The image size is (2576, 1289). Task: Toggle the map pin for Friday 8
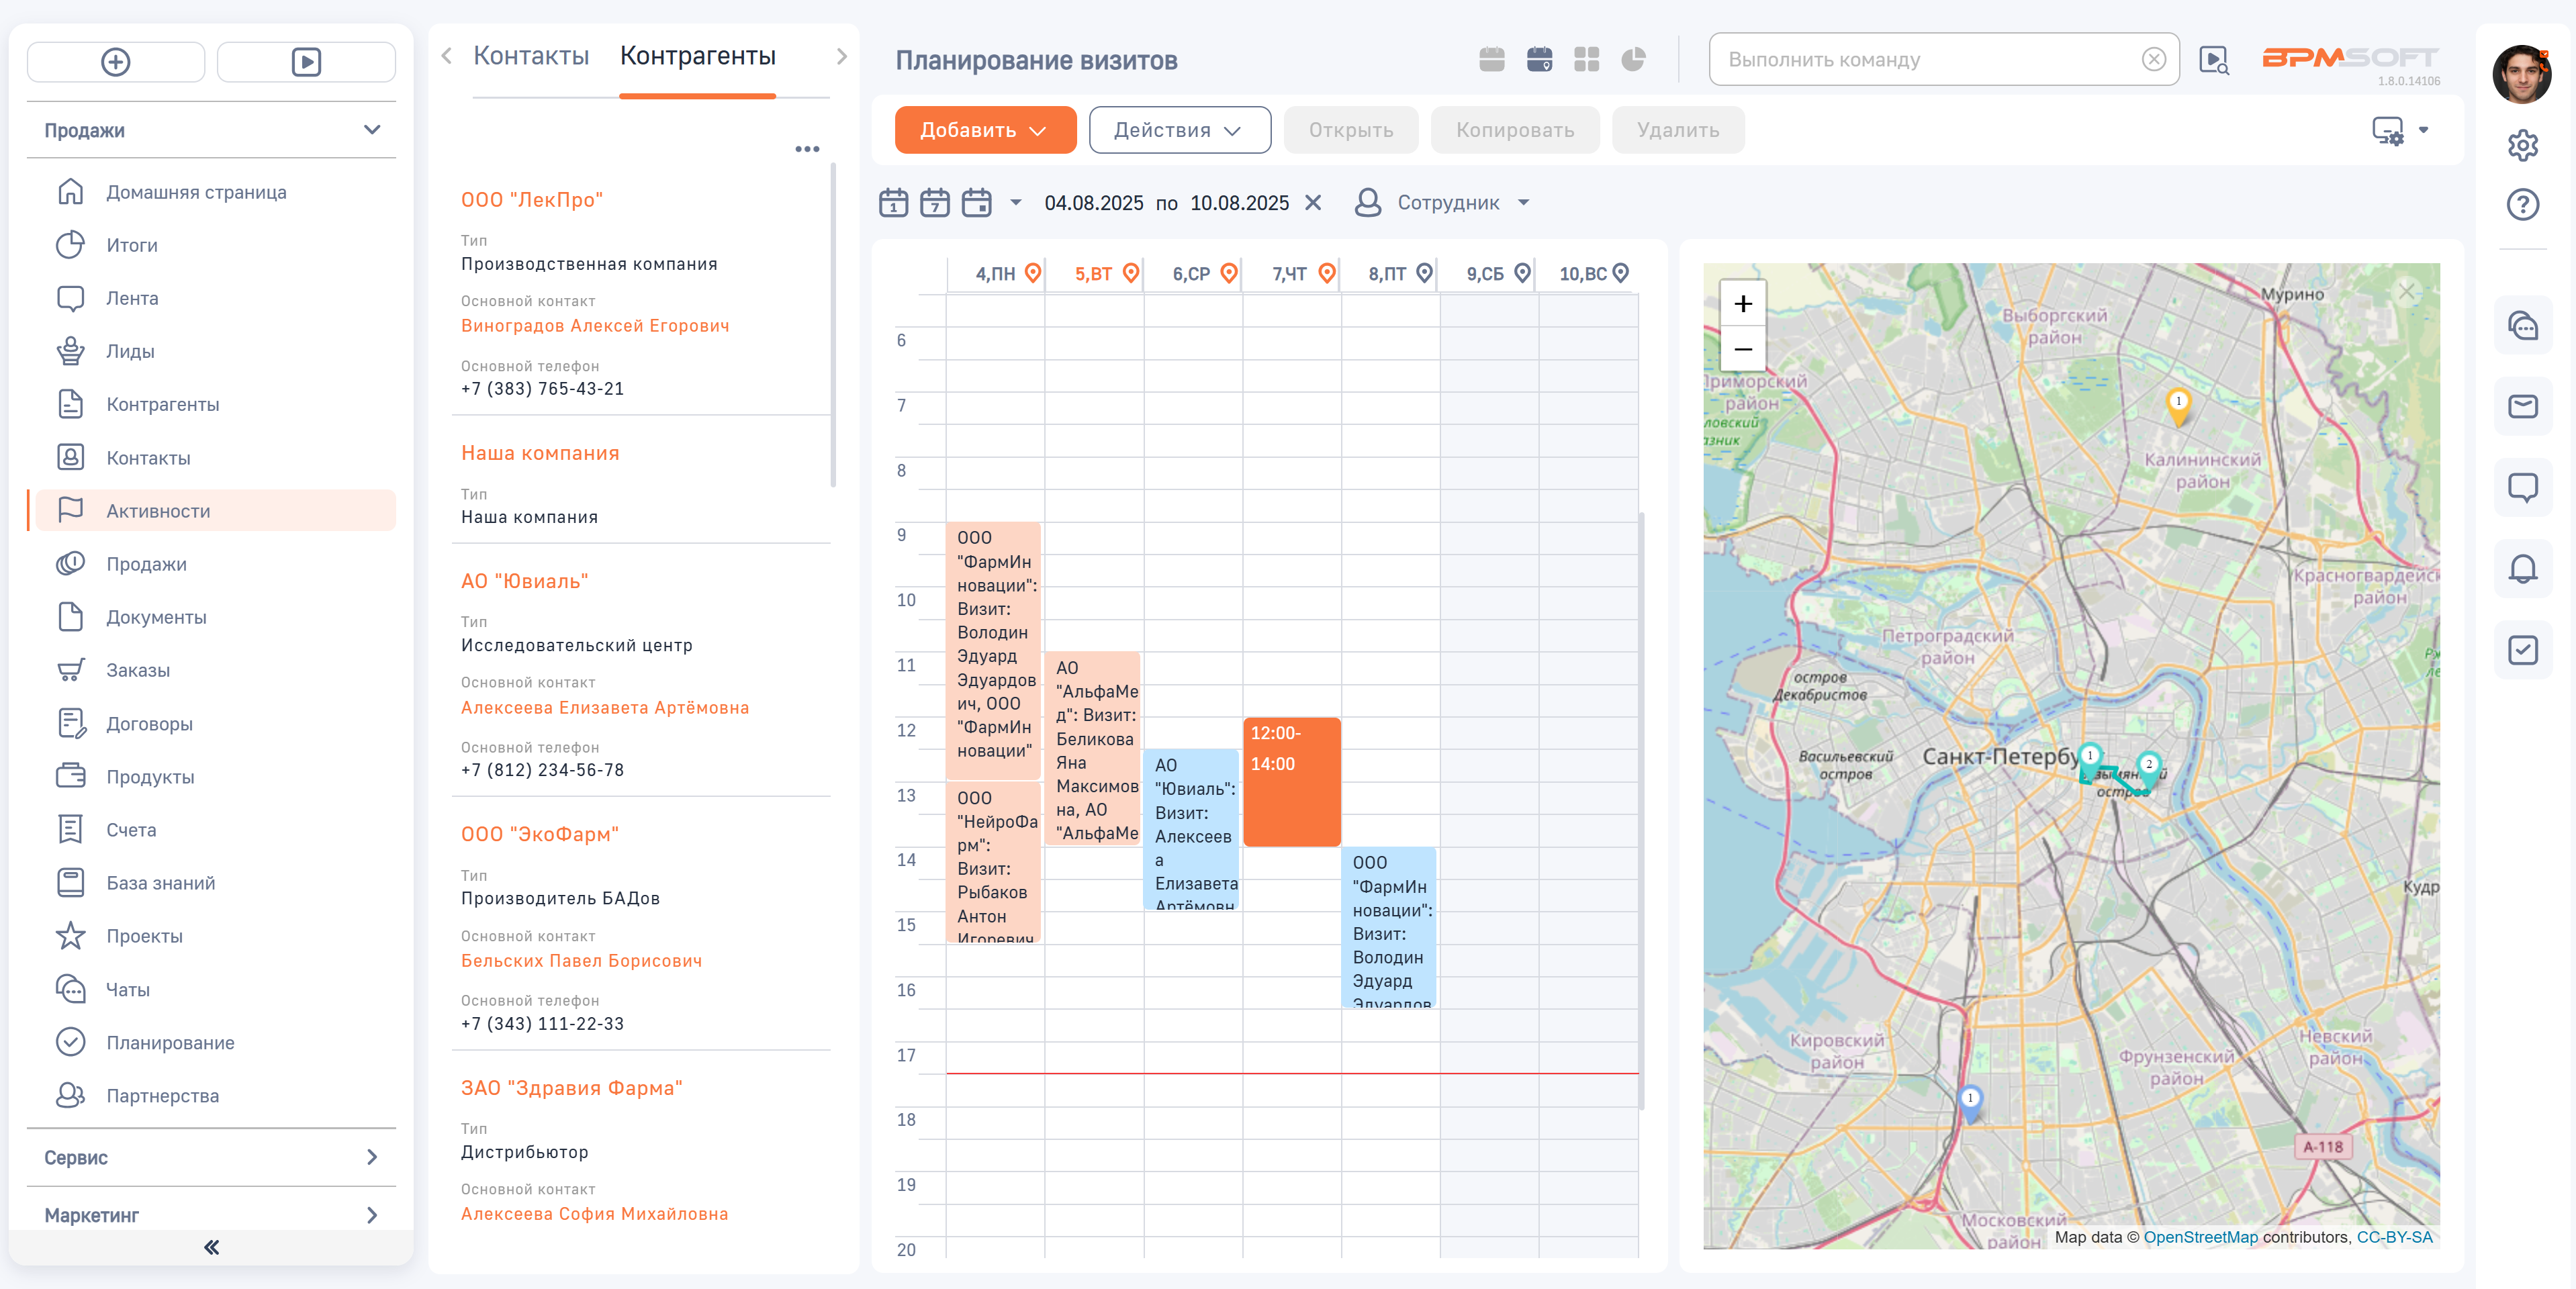(1425, 272)
